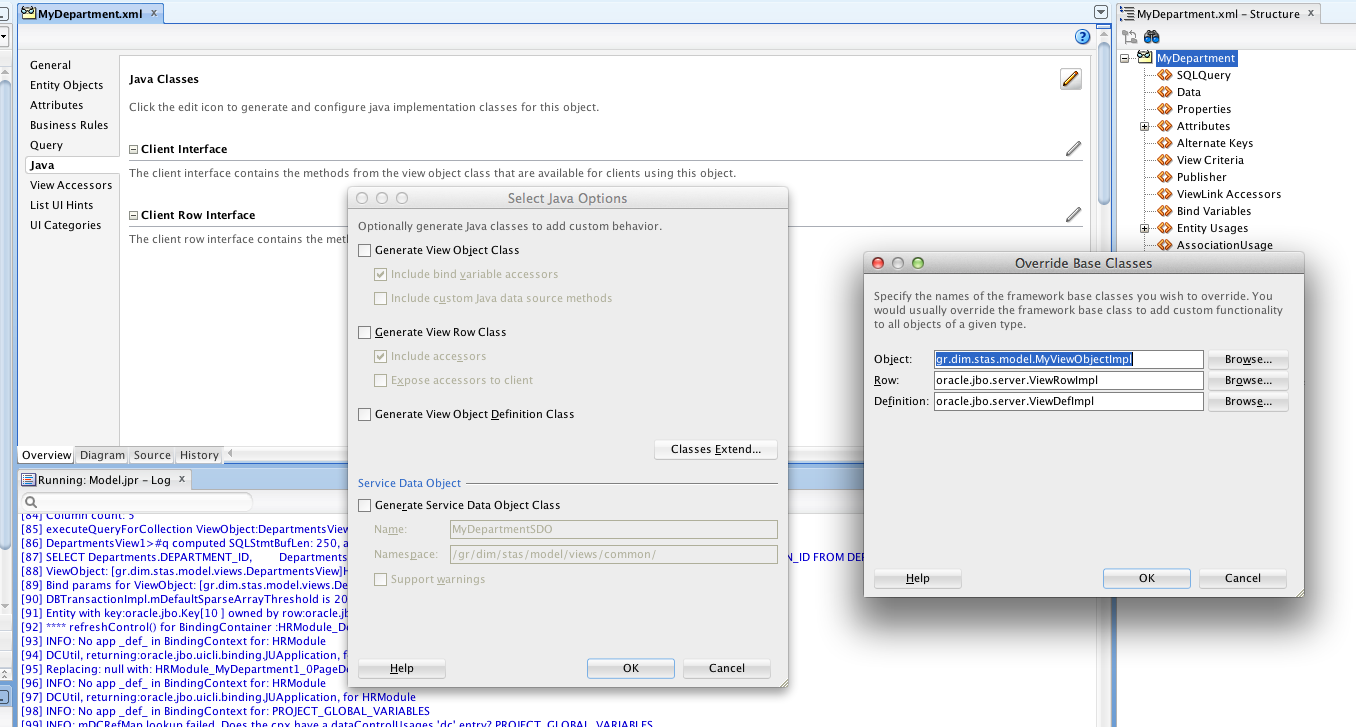Check Generate View Object Definition Class
The width and height of the screenshot is (1356, 727).
pos(364,413)
